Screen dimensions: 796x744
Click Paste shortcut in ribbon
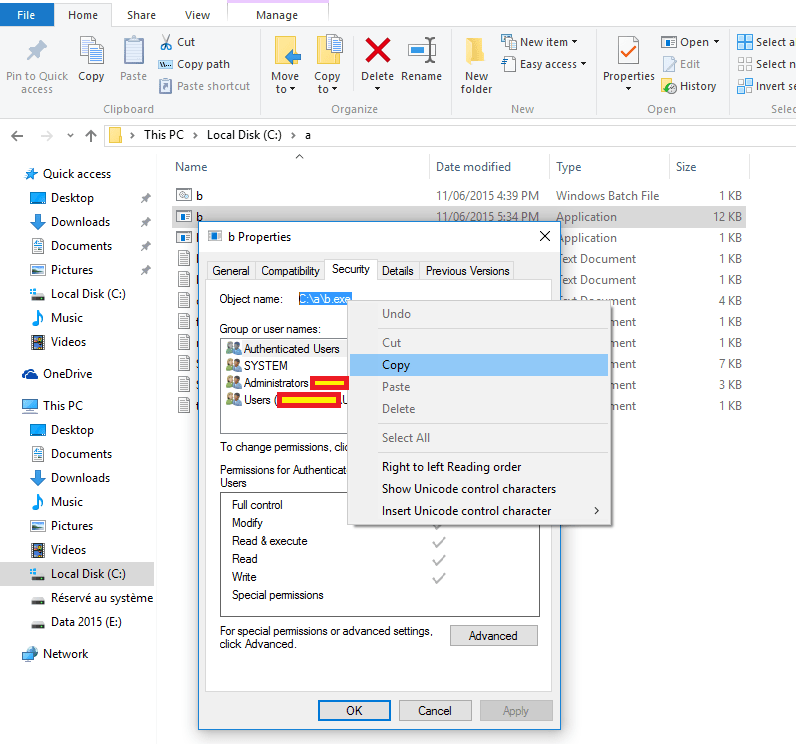point(205,86)
